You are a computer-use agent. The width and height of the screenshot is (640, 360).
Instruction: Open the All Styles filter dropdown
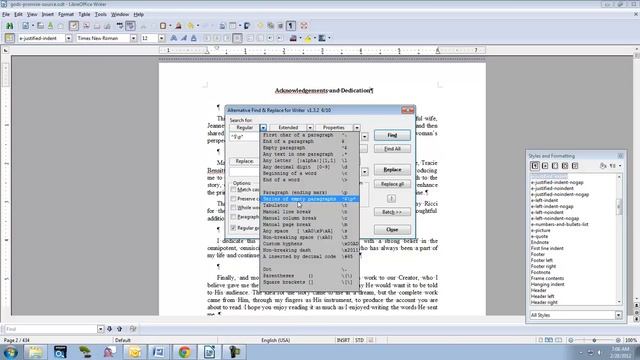618,315
